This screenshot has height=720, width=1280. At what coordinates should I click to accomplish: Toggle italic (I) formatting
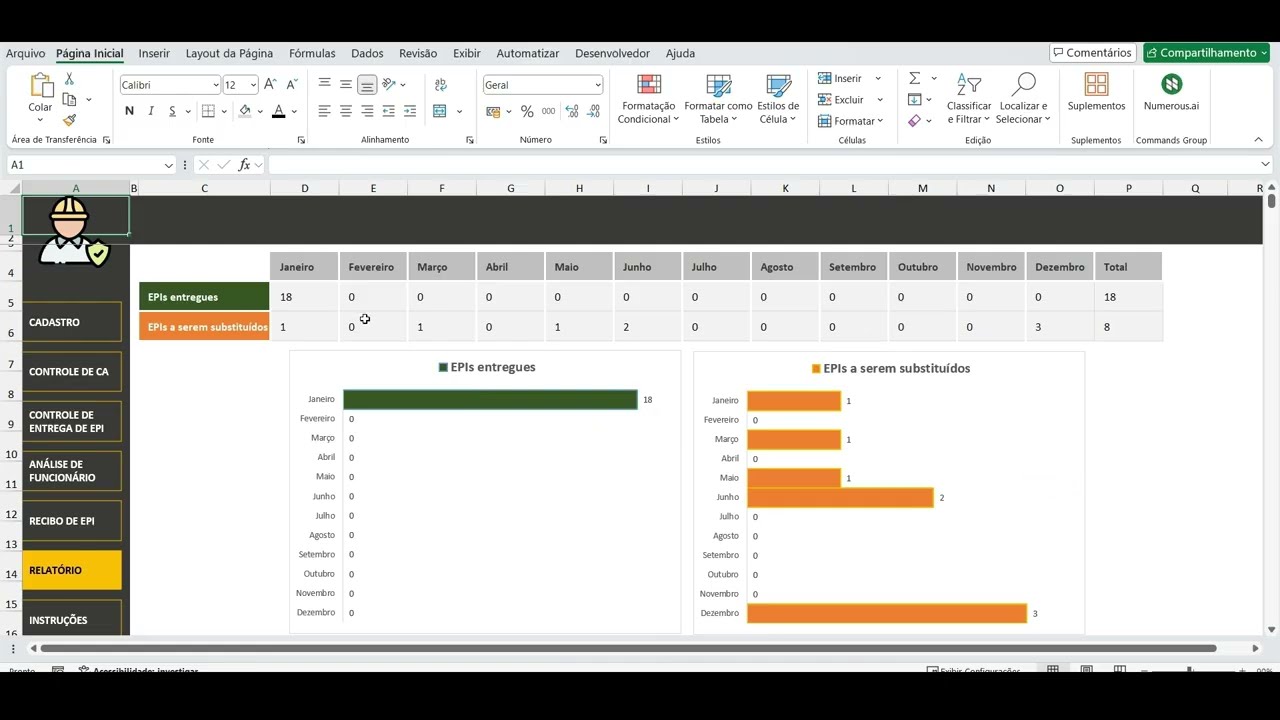click(x=151, y=111)
